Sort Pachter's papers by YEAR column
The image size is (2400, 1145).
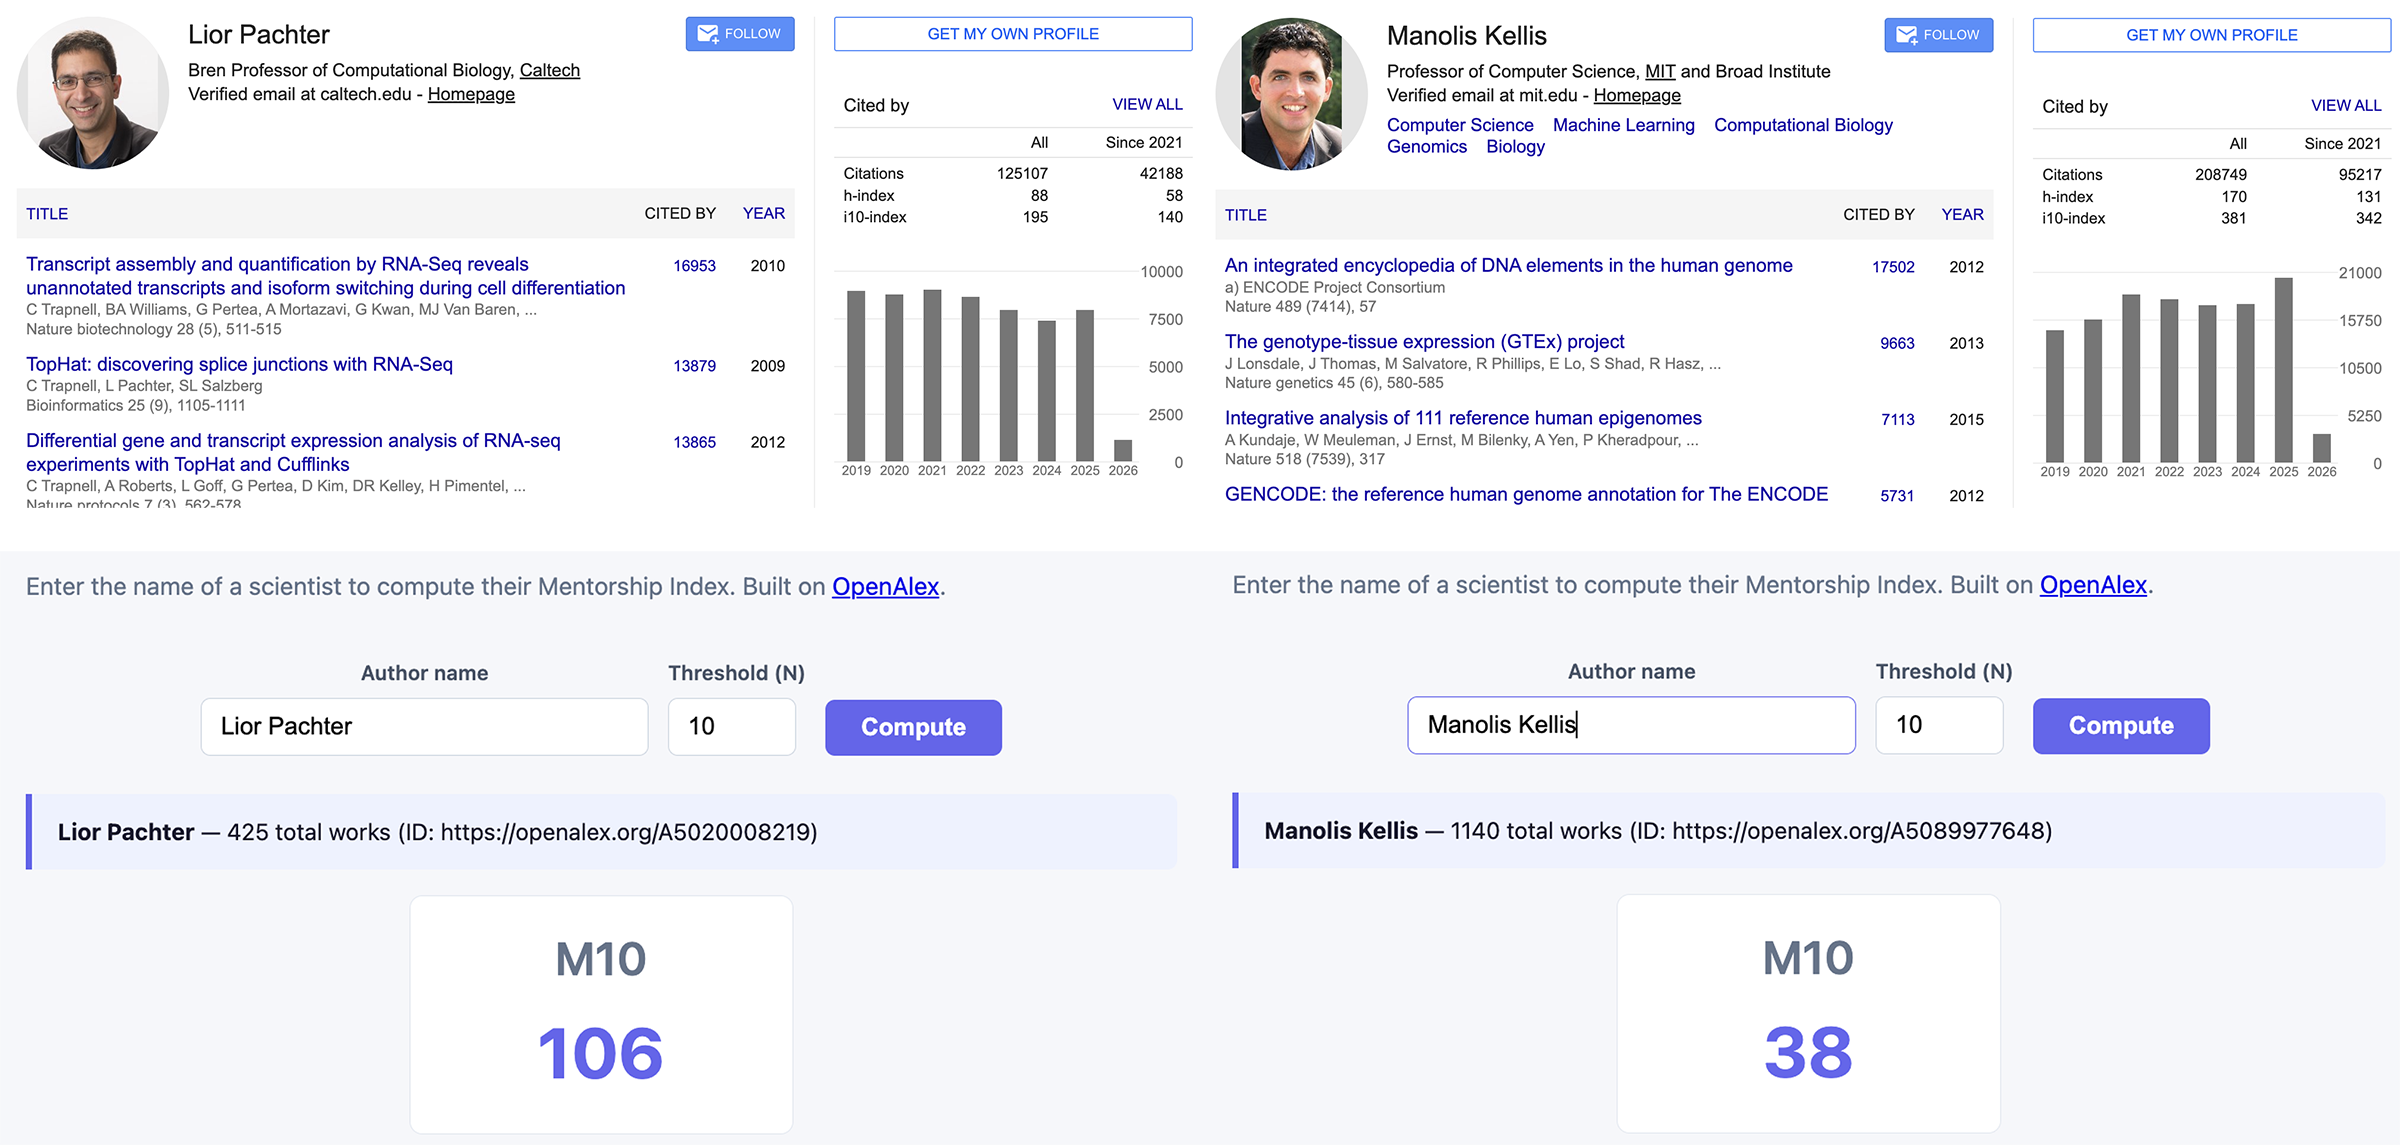point(763,213)
